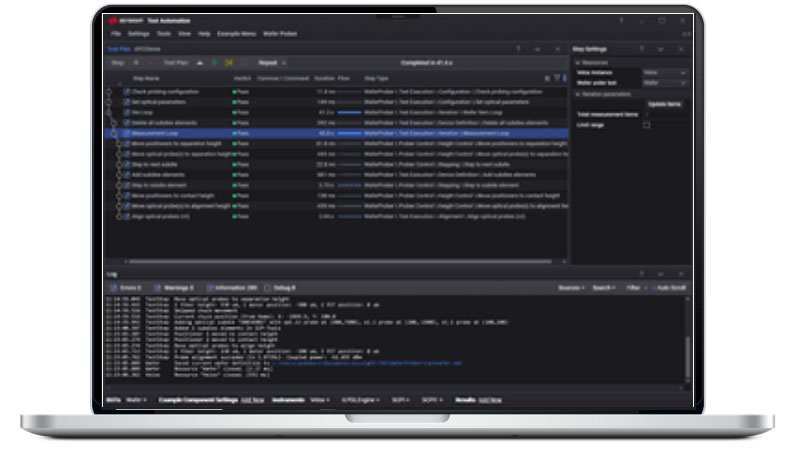Select the Step to next subdie row

point(337,164)
